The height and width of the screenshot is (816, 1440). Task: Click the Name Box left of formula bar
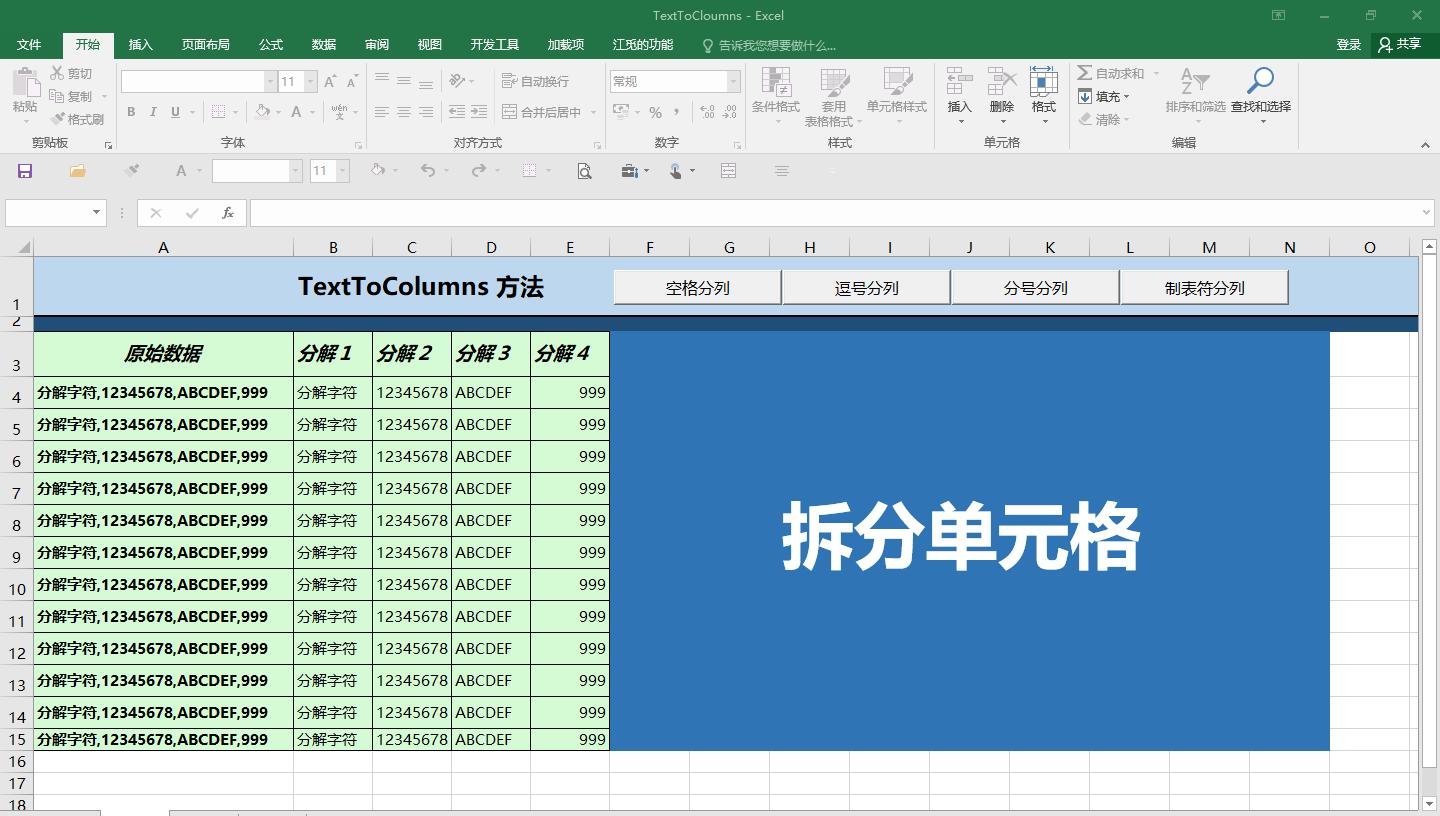50,212
